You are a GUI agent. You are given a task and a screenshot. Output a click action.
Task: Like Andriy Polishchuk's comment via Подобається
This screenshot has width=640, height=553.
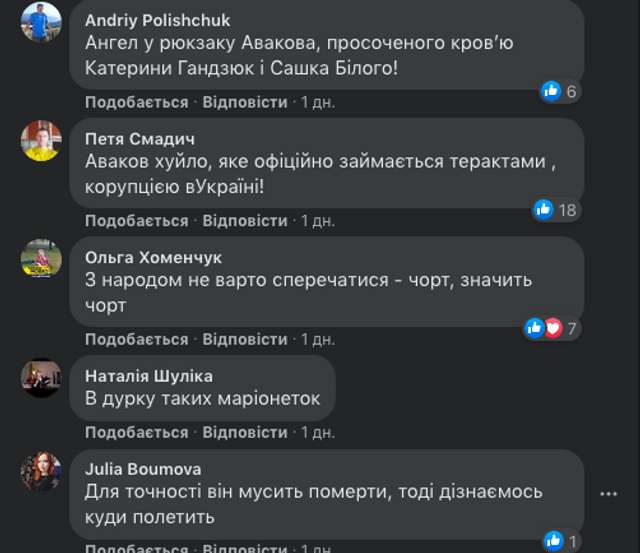tap(136, 102)
